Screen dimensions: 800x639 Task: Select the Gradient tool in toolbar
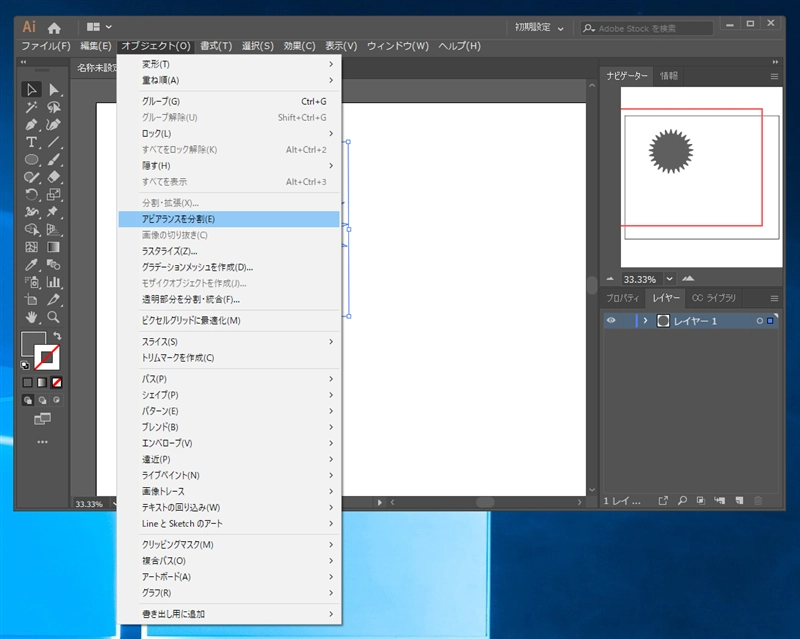click(54, 247)
